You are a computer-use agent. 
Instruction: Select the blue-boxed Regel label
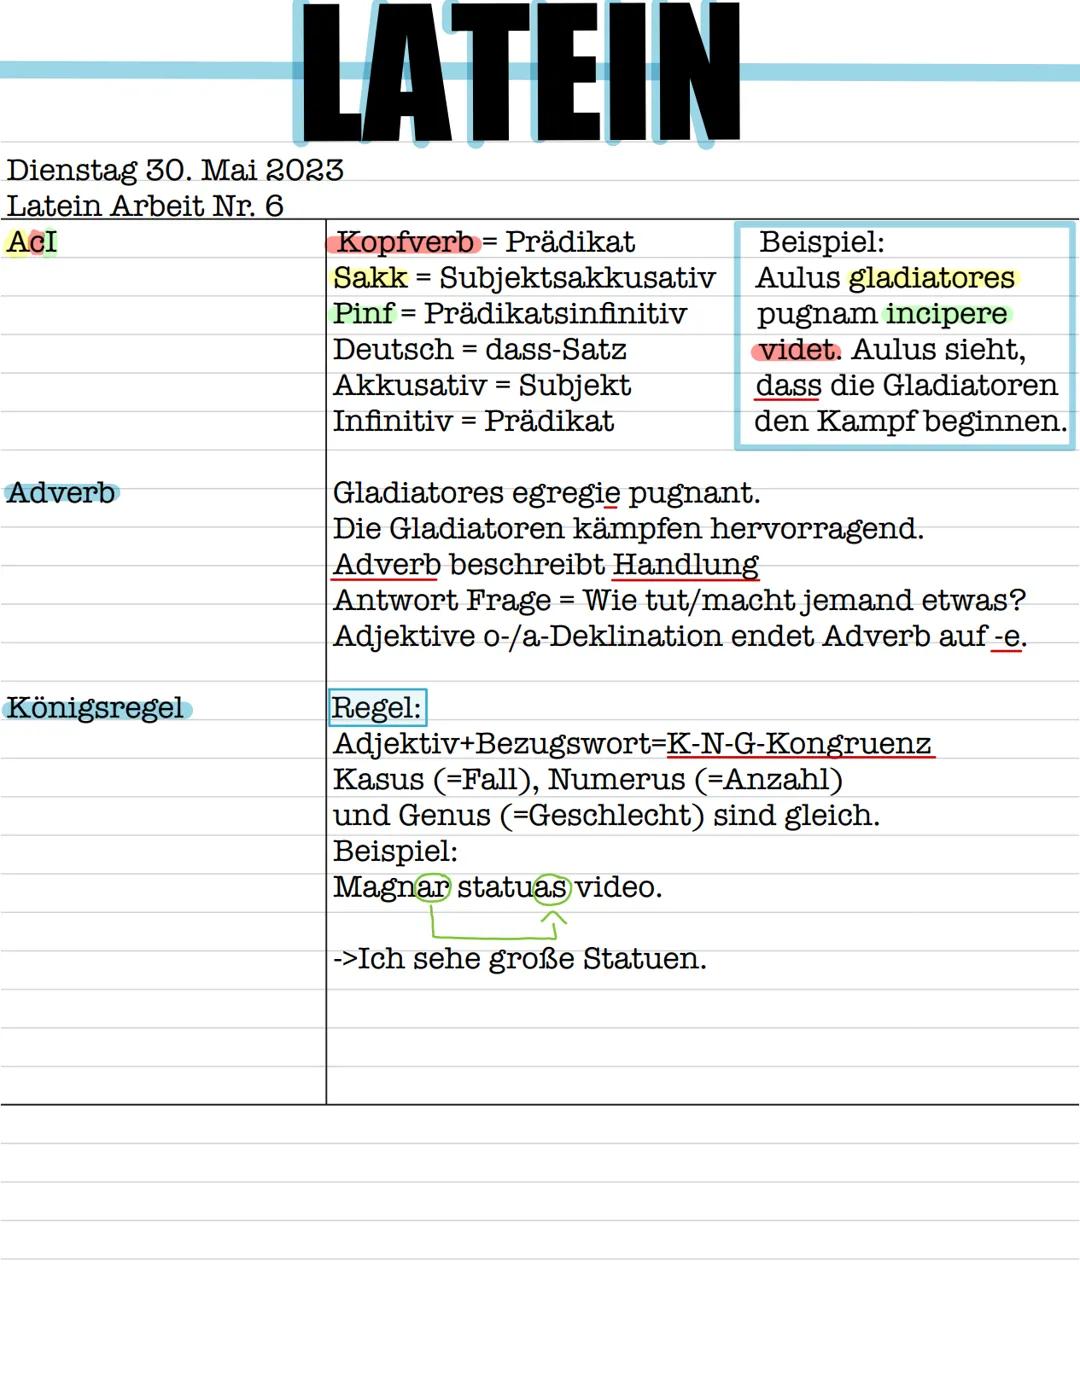coord(378,707)
